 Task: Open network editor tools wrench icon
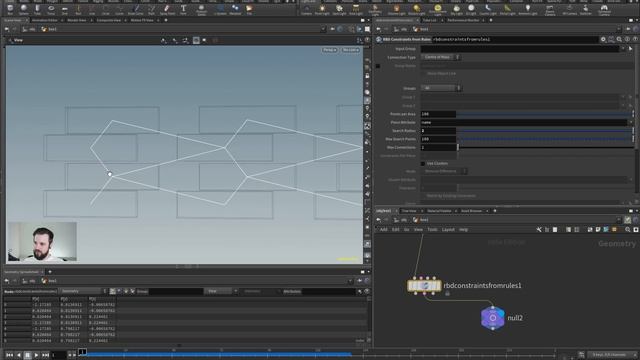pyautogui.click(x=539, y=230)
